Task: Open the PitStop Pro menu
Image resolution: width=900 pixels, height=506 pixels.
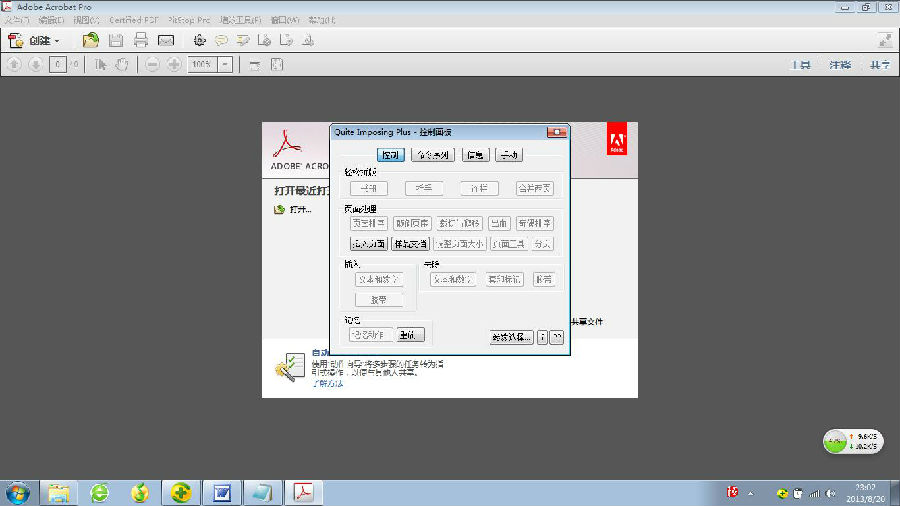Action: click(x=189, y=20)
